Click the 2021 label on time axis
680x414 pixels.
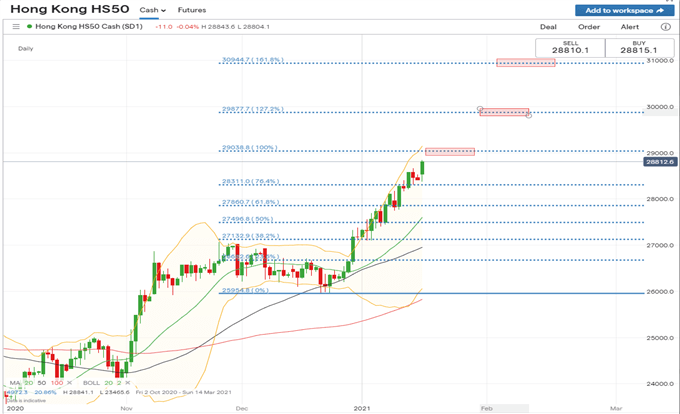tap(362, 408)
